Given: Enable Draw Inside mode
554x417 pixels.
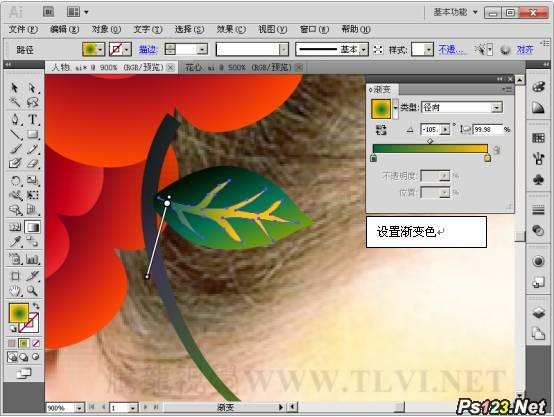Looking at the screenshot, I should (36, 357).
